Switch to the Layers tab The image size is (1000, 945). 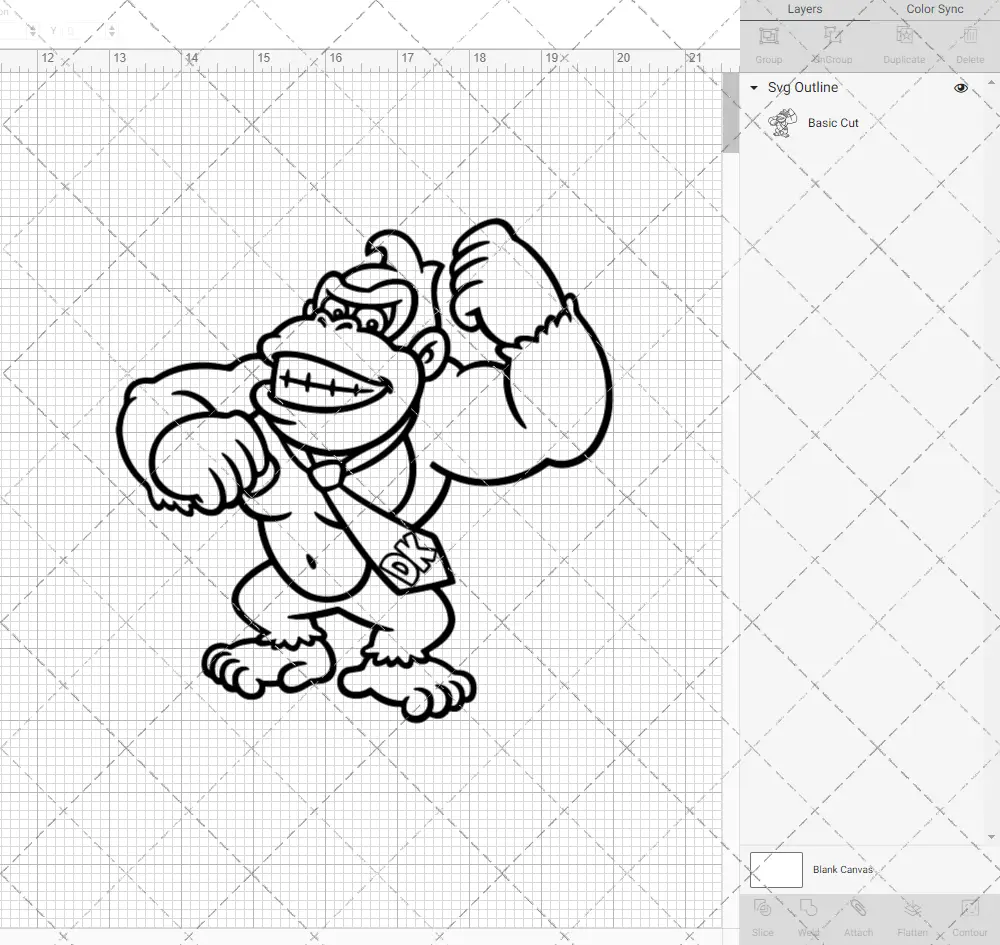pos(804,9)
